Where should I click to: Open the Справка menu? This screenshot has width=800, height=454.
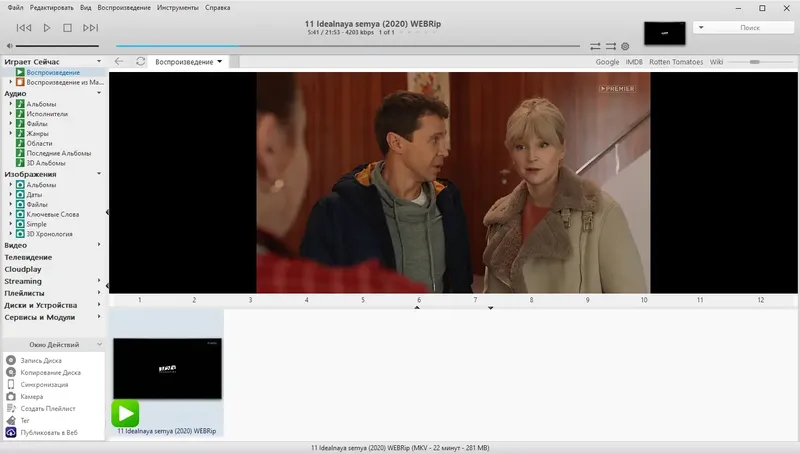tap(217, 8)
